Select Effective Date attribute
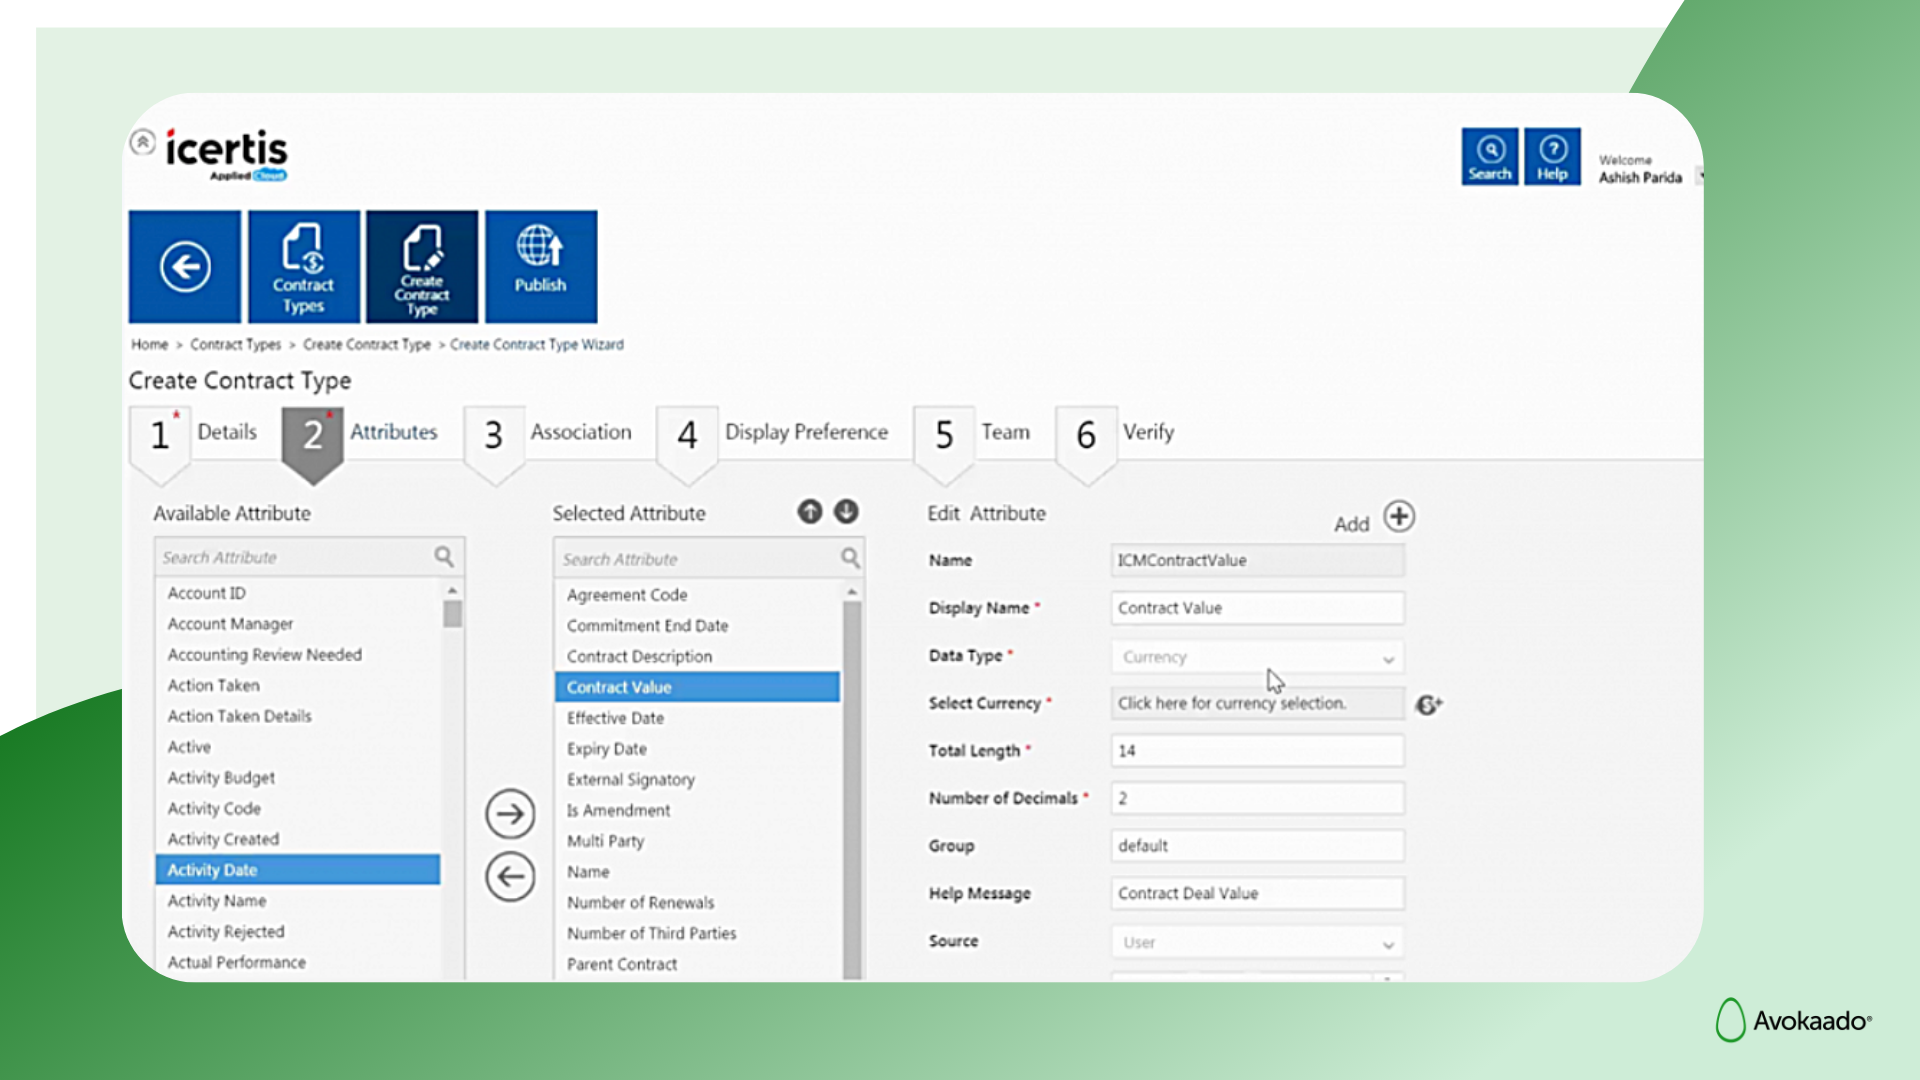The image size is (1920, 1080). (698, 718)
